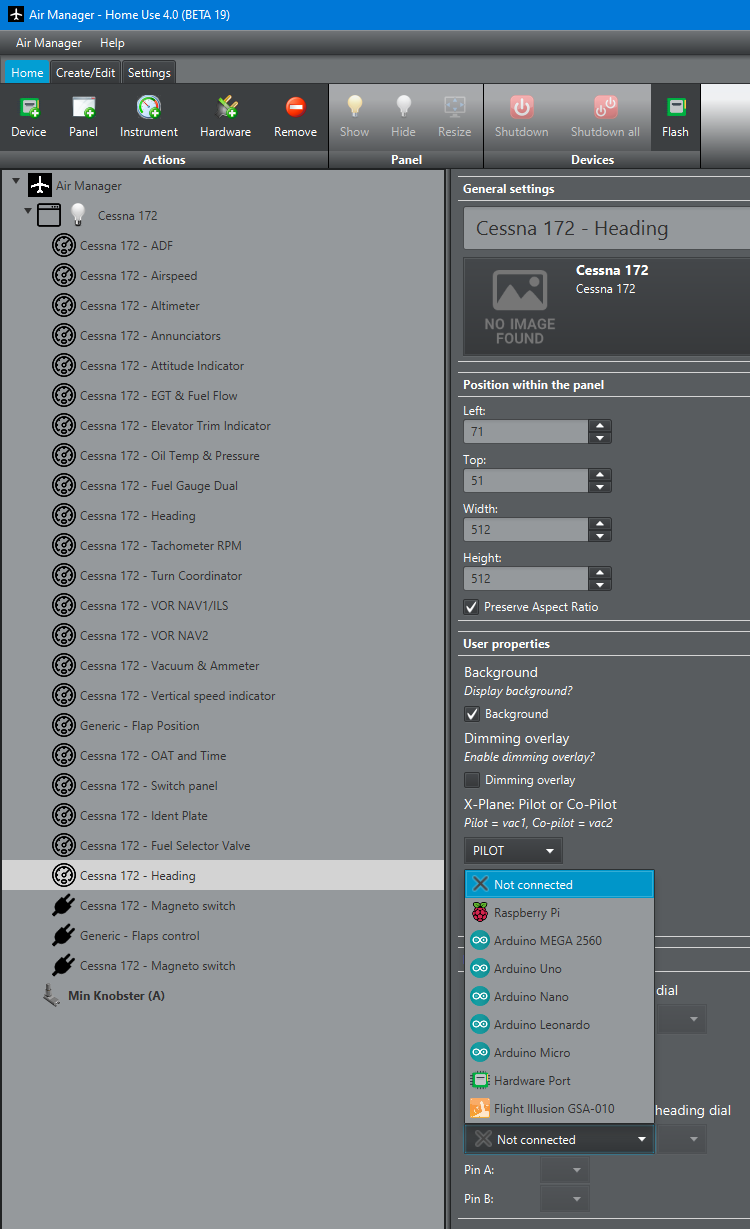Click the red Remove icon
The image size is (750, 1229).
(295, 108)
